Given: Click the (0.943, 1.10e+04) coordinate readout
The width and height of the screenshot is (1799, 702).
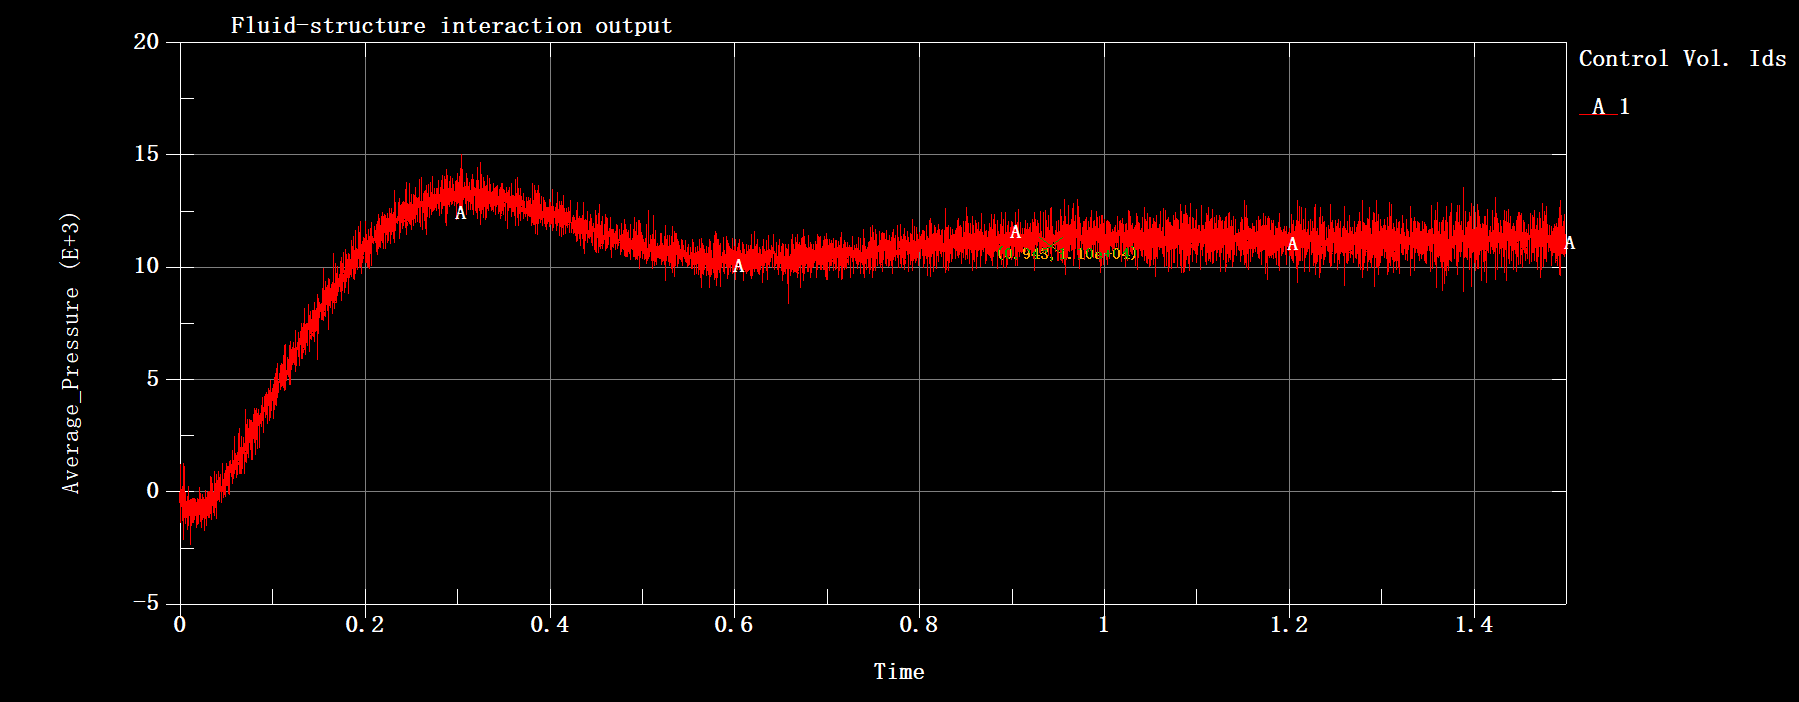Looking at the screenshot, I should point(1068,254).
